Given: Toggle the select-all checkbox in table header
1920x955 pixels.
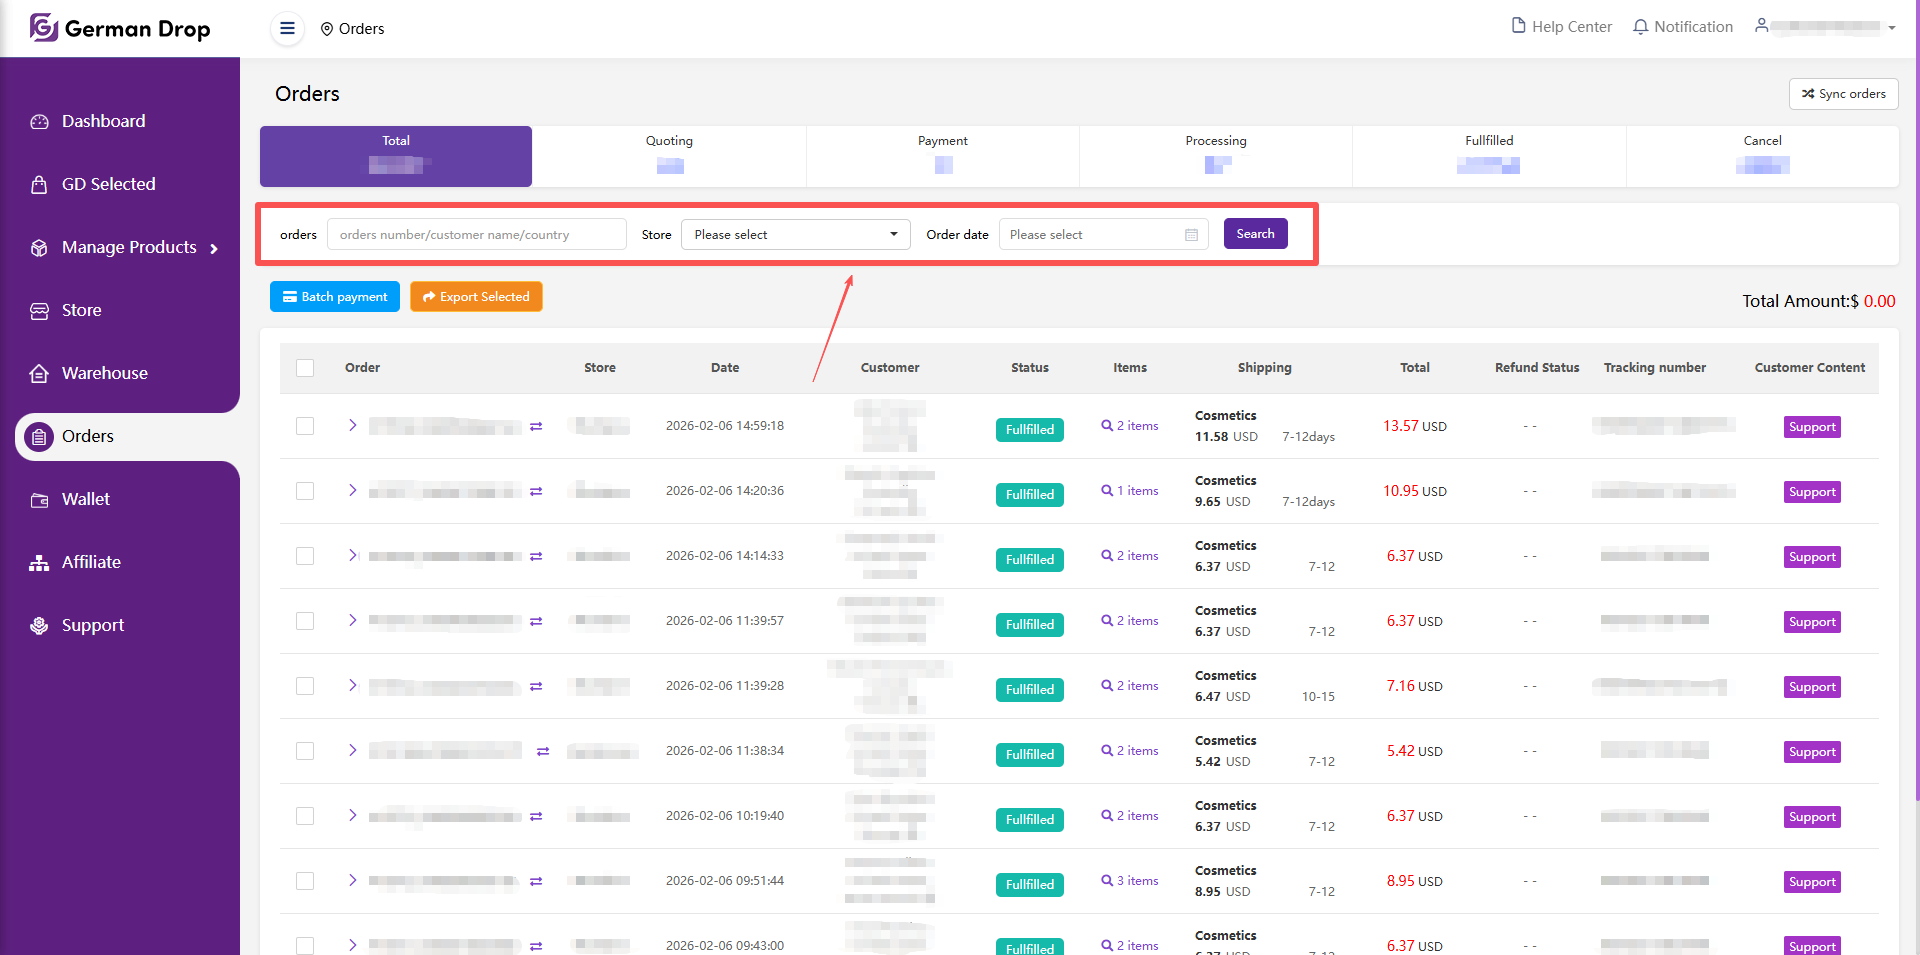Looking at the screenshot, I should (x=305, y=368).
